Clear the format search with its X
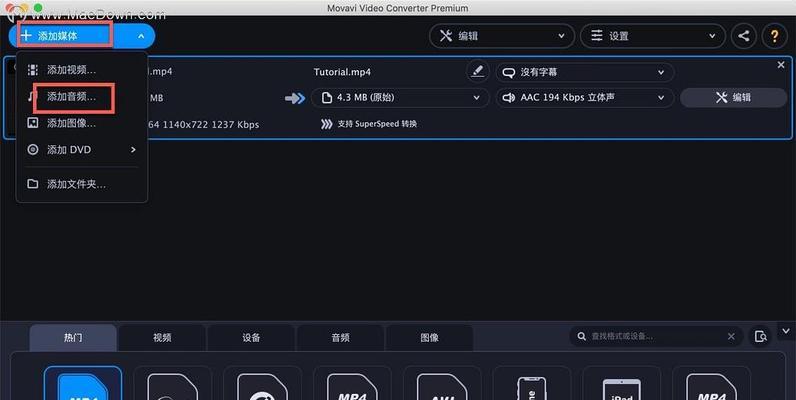The width and height of the screenshot is (796, 400). [x=731, y=337]
